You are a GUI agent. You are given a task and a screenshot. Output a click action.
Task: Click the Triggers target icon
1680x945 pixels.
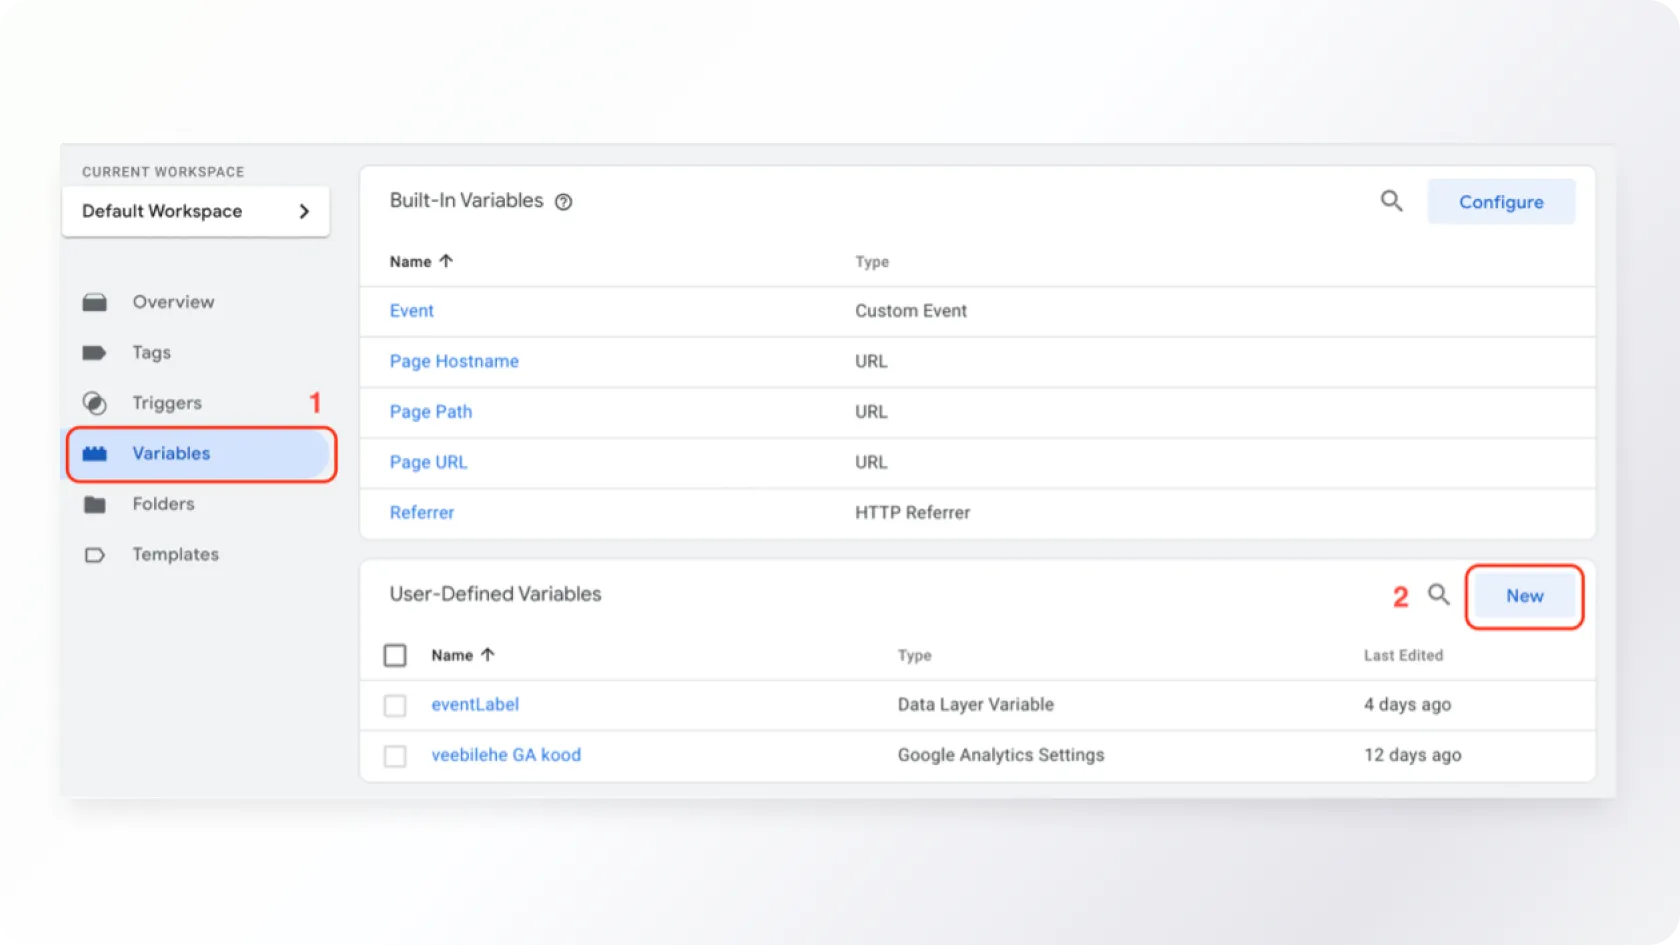(94, 403)
